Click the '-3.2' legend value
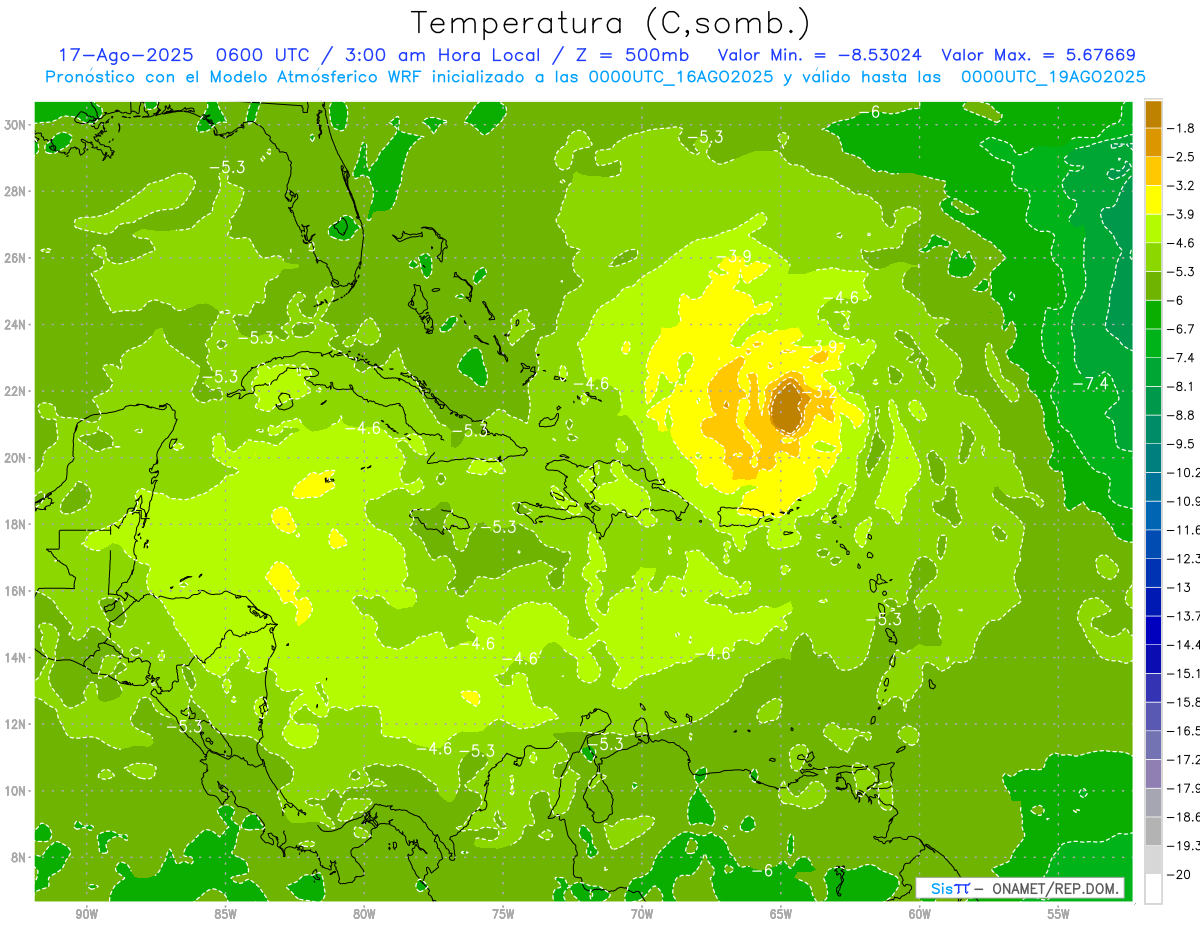Viewport: 1200px width, 927px height. 1182,186
